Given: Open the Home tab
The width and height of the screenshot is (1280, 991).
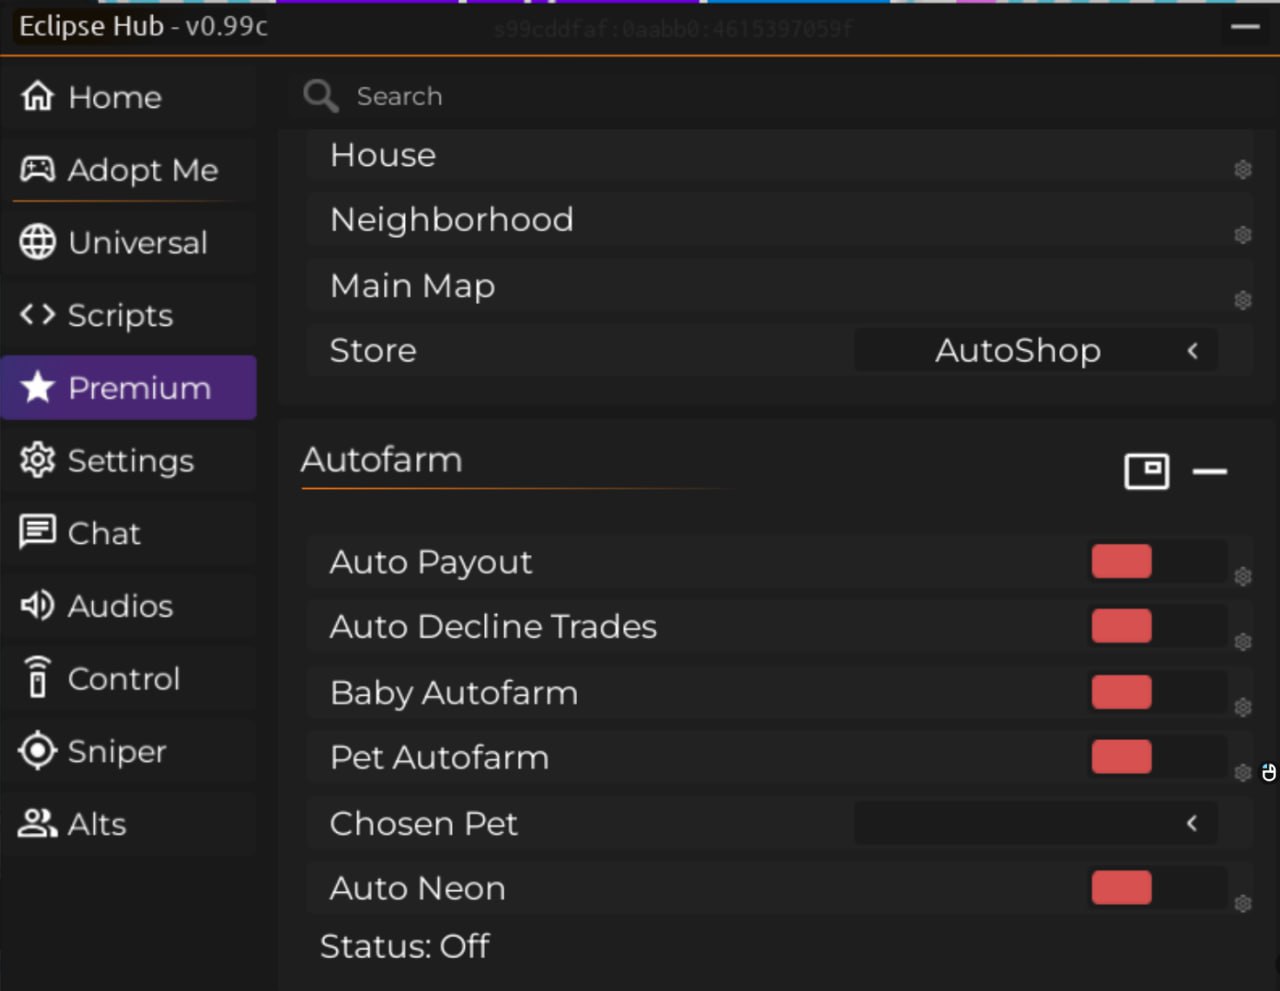Looking at the screenshot, I should coord(129,96).
